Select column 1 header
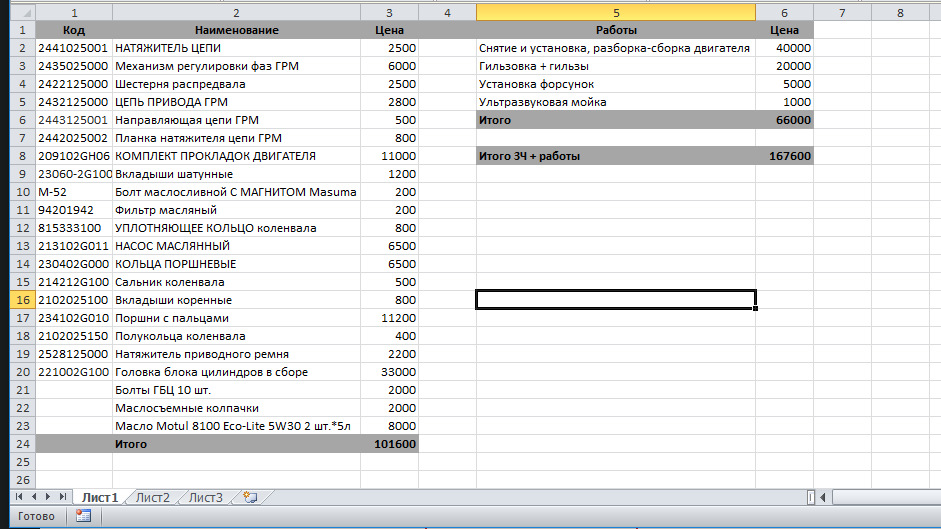 click(x=74, y=13)
